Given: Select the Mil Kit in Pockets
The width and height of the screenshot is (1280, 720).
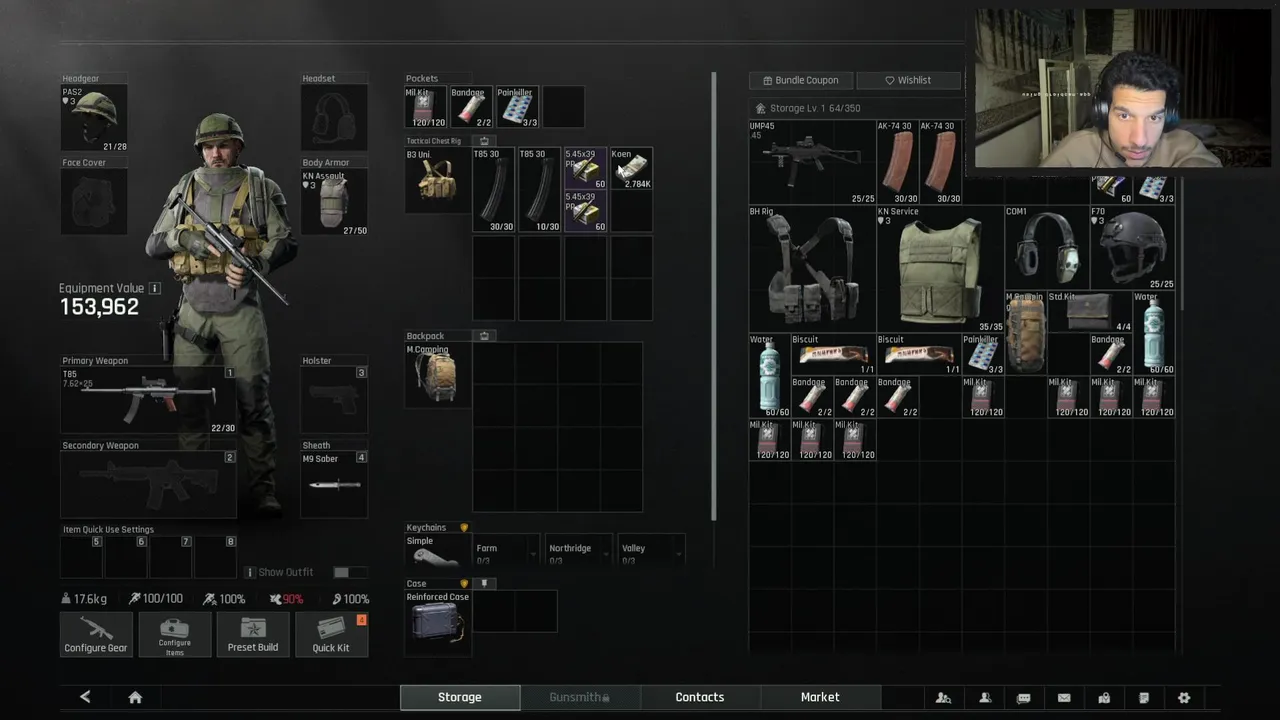Looking at the screenshot, I should pos(425,107).
